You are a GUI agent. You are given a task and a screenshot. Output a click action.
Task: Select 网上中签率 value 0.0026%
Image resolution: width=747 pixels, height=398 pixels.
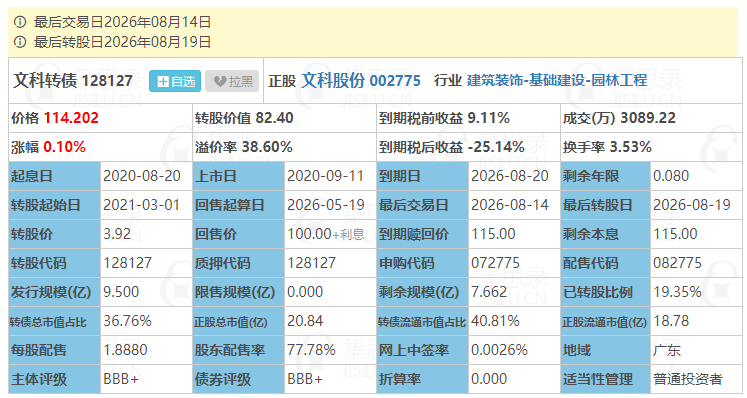499,350
